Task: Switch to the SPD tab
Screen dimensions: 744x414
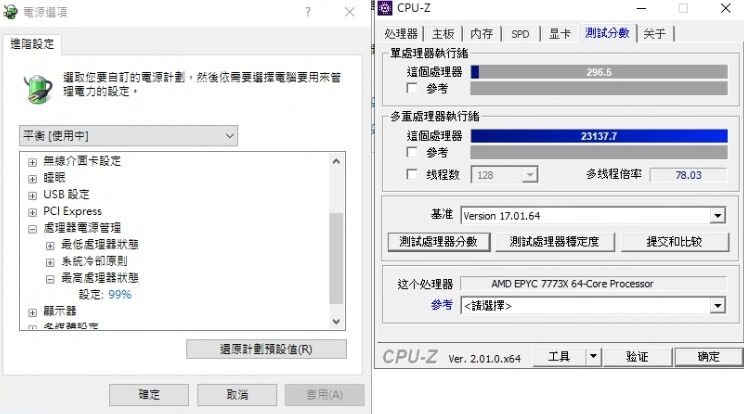Action: 521,34
